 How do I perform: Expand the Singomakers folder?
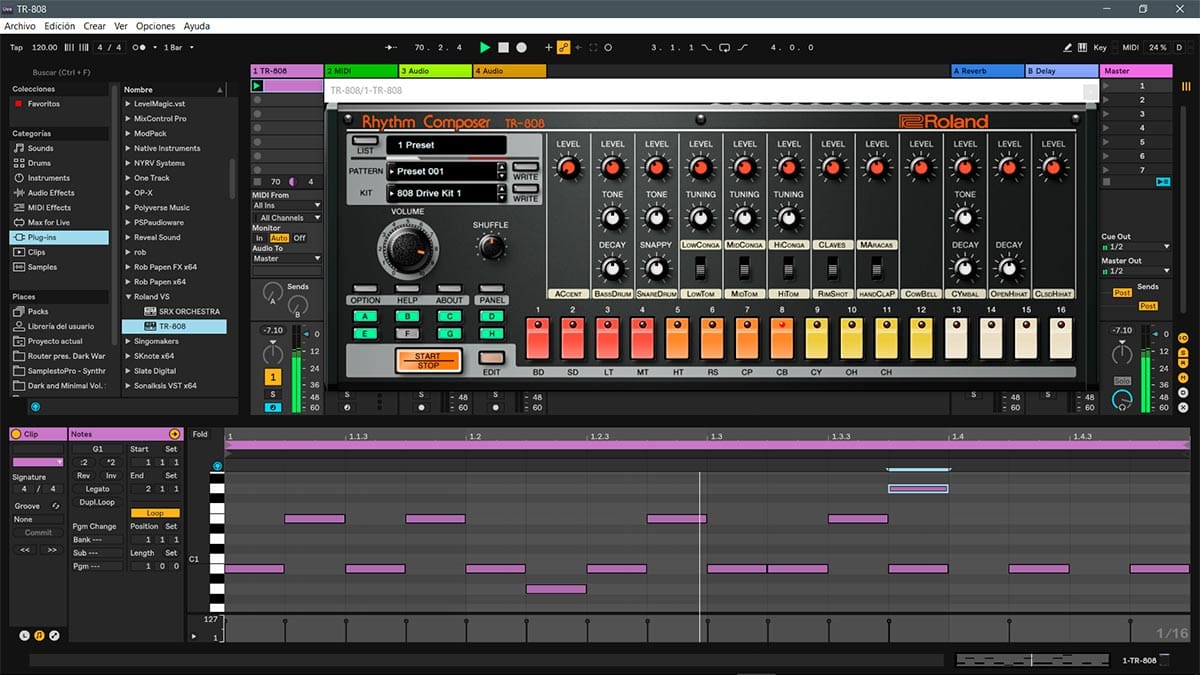click(128, 341)
